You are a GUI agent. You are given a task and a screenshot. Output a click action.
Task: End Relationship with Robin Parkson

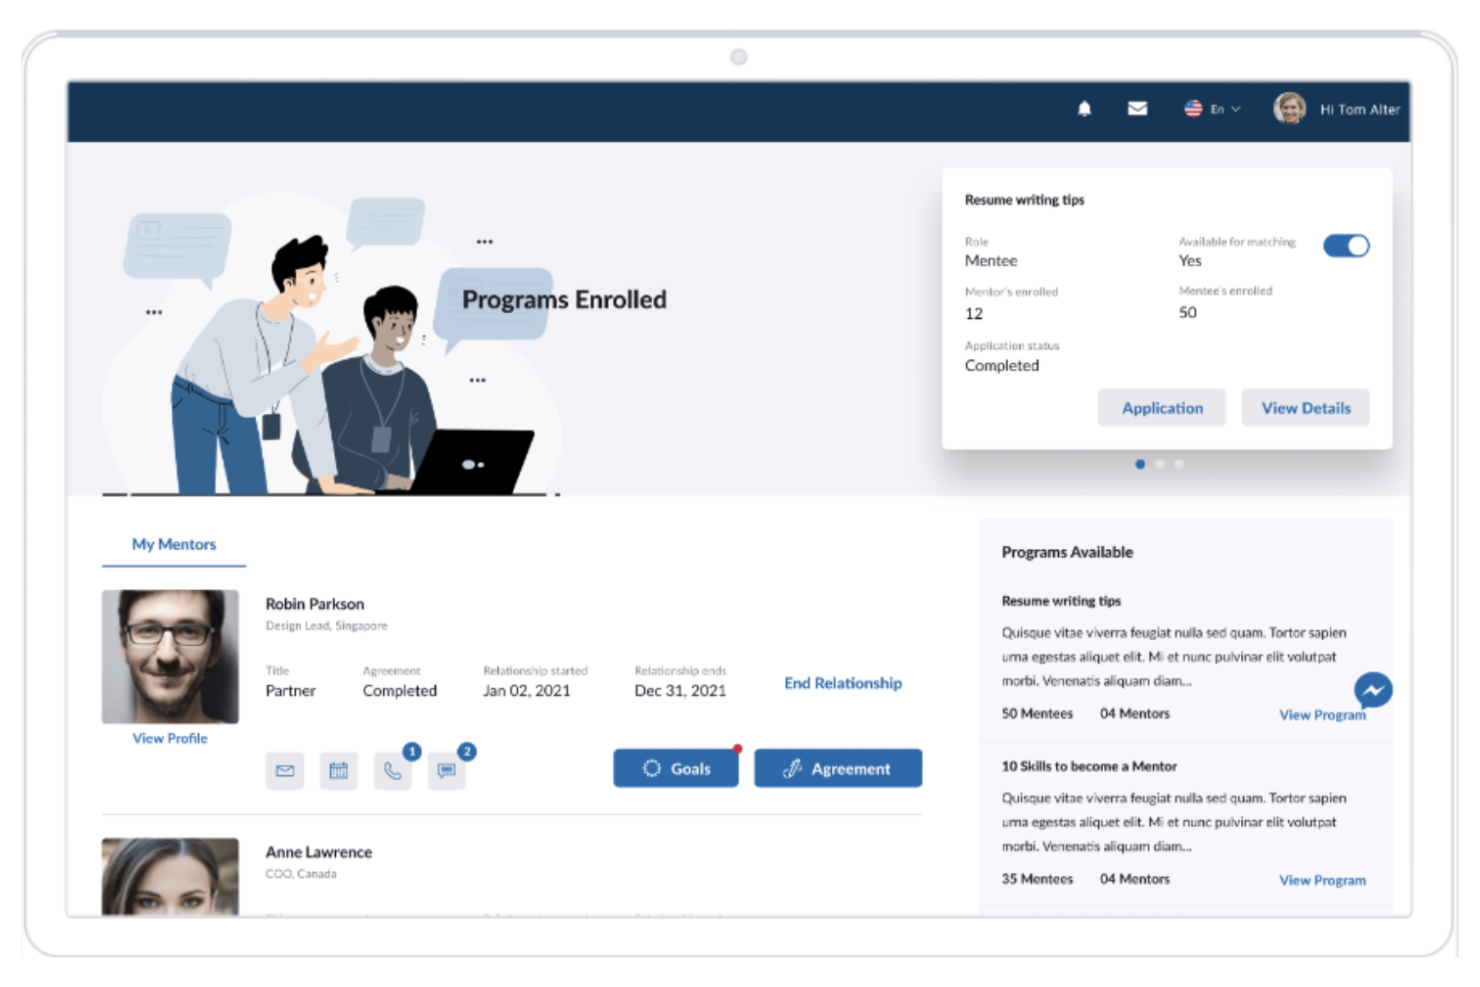842,683
